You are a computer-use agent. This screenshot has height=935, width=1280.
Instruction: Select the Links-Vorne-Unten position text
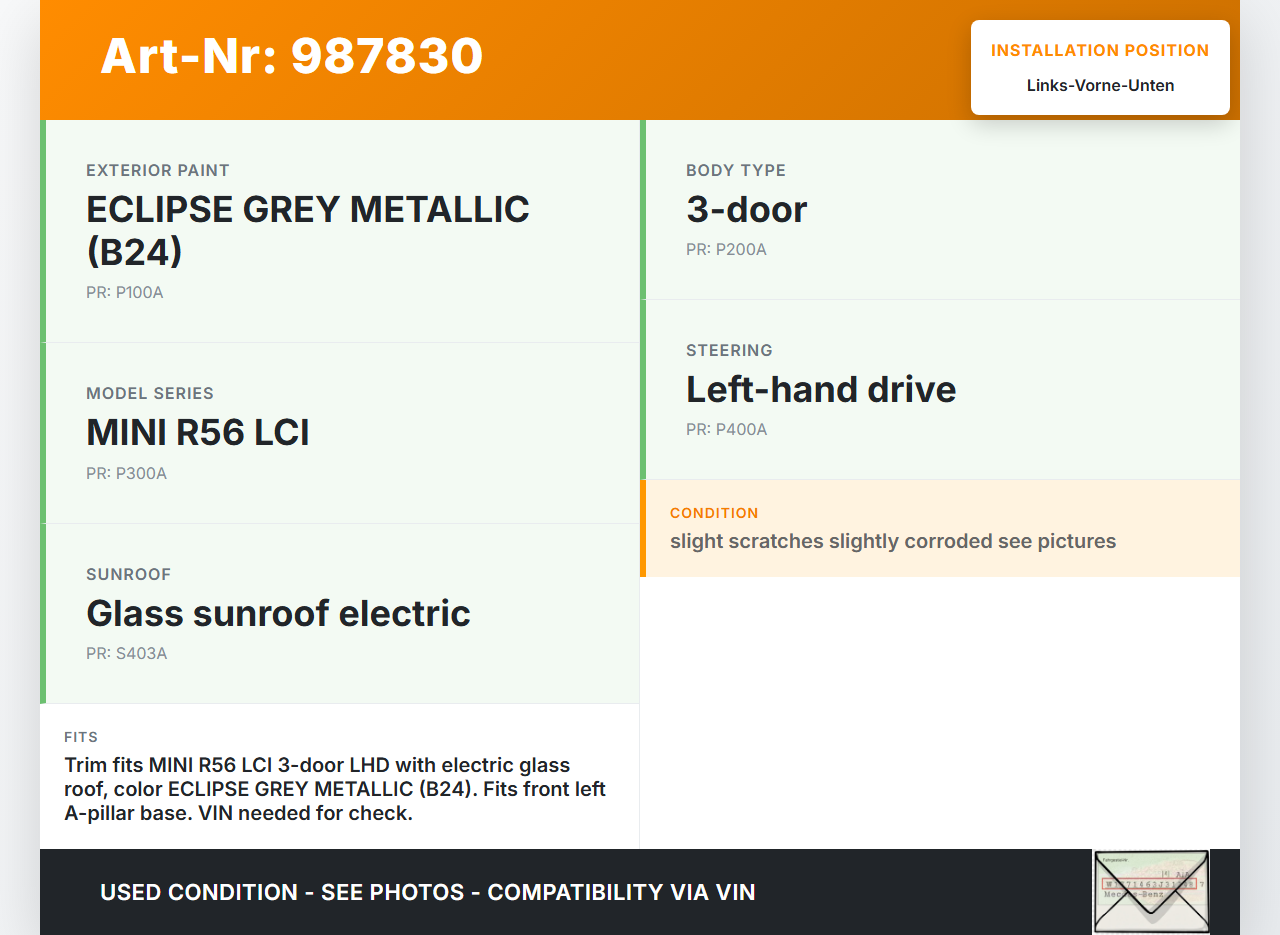(x=1100, y=85)
